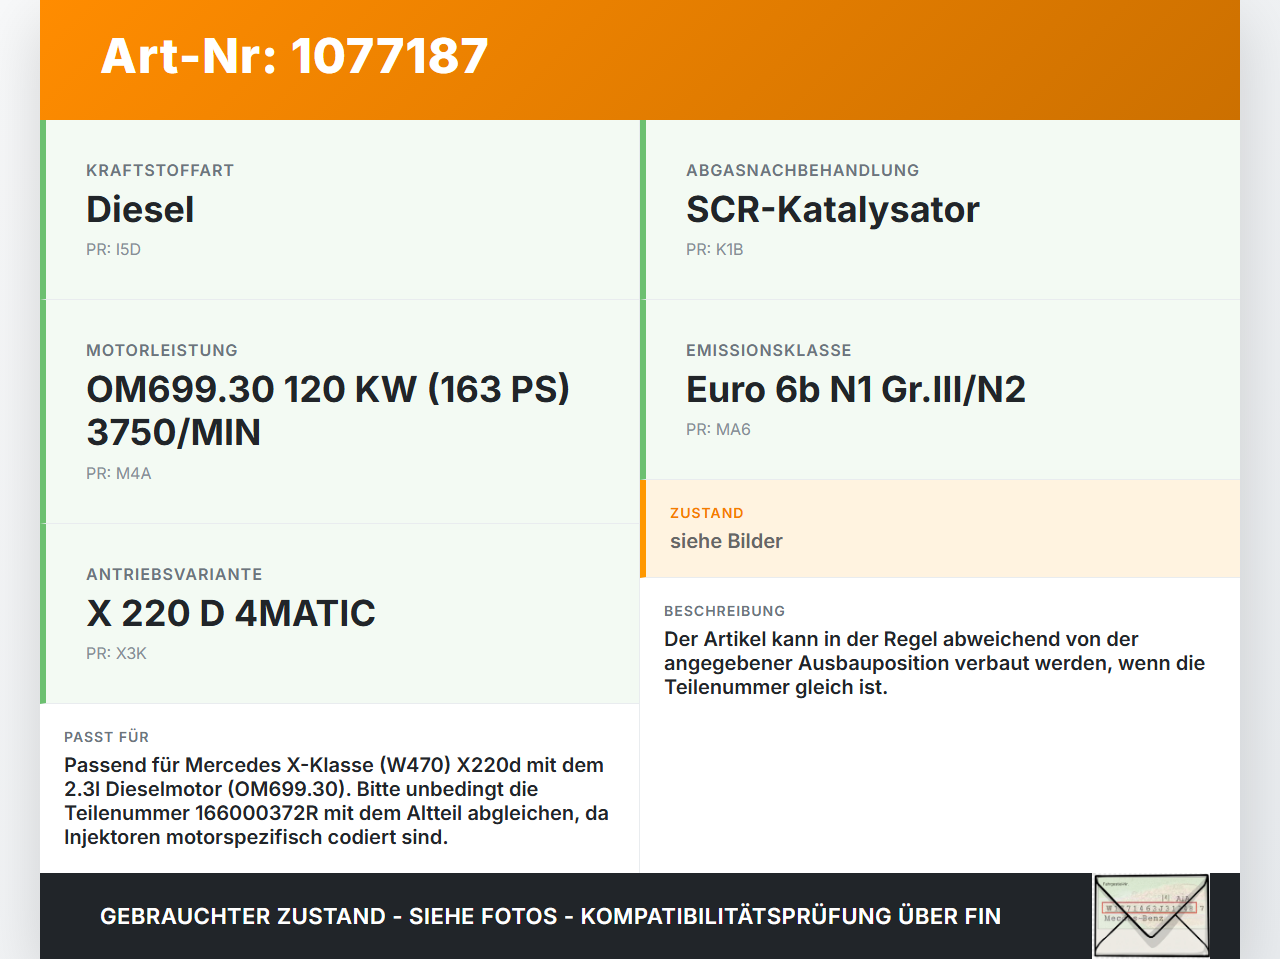Select the Euro 6b N1 Gr.III/N2 value
The image size is (1280, 959).
(856, 389)
